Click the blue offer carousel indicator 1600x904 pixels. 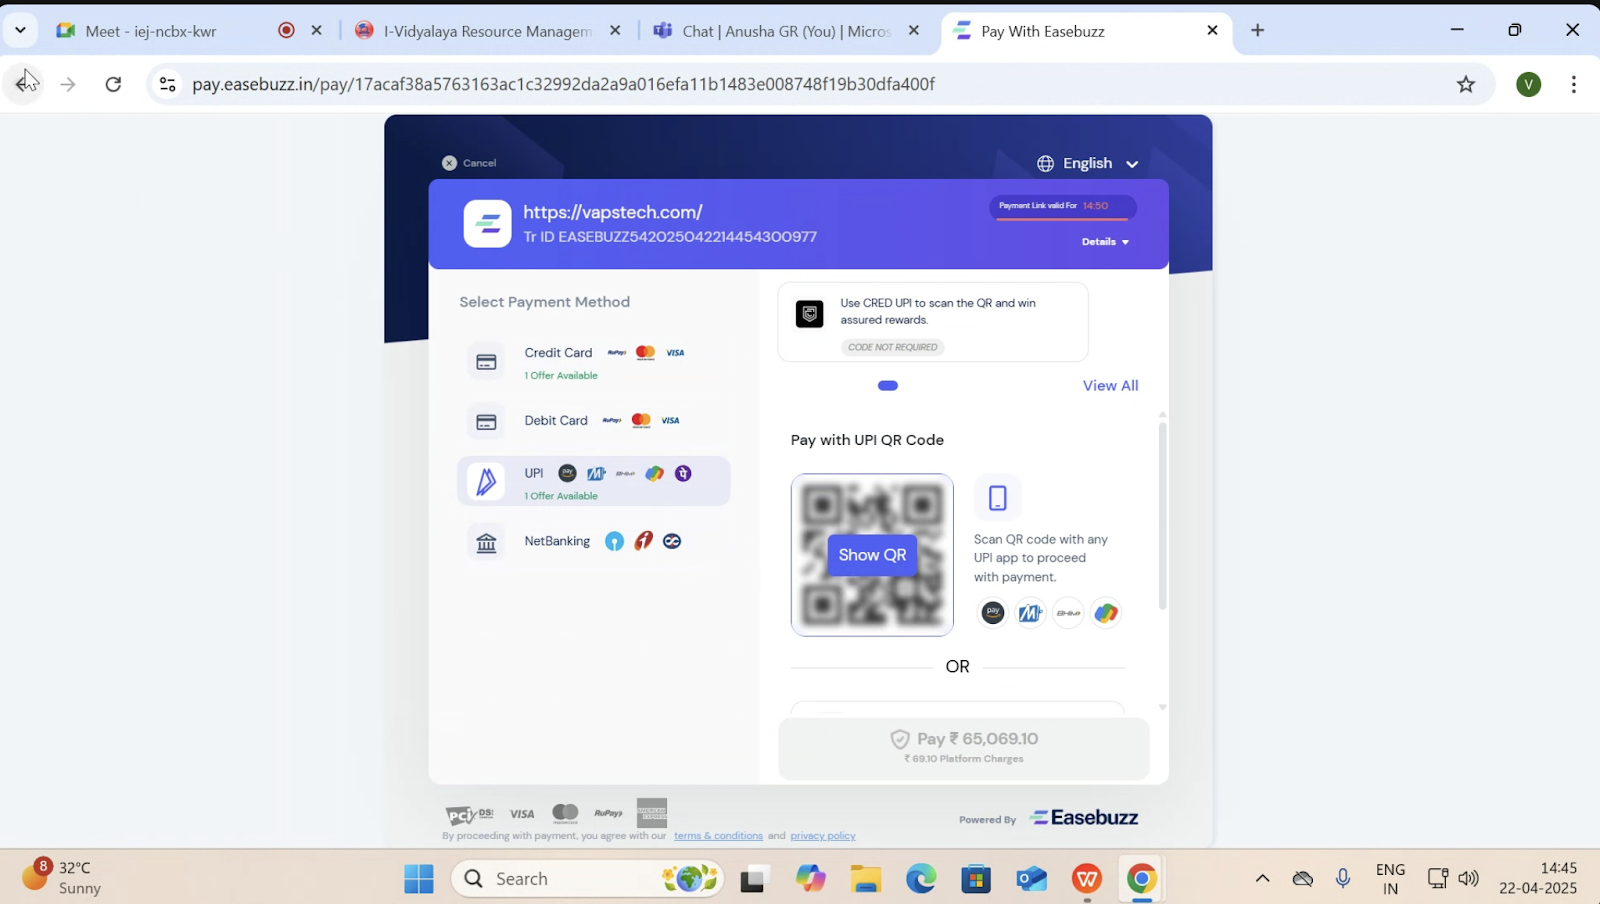(x=888, y=386)
